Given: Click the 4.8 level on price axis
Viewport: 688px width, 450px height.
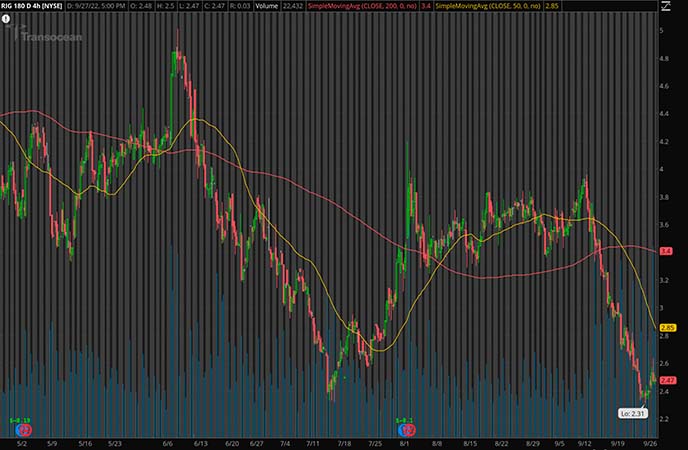Looking at the screenshot, I should tap(665, 59).
